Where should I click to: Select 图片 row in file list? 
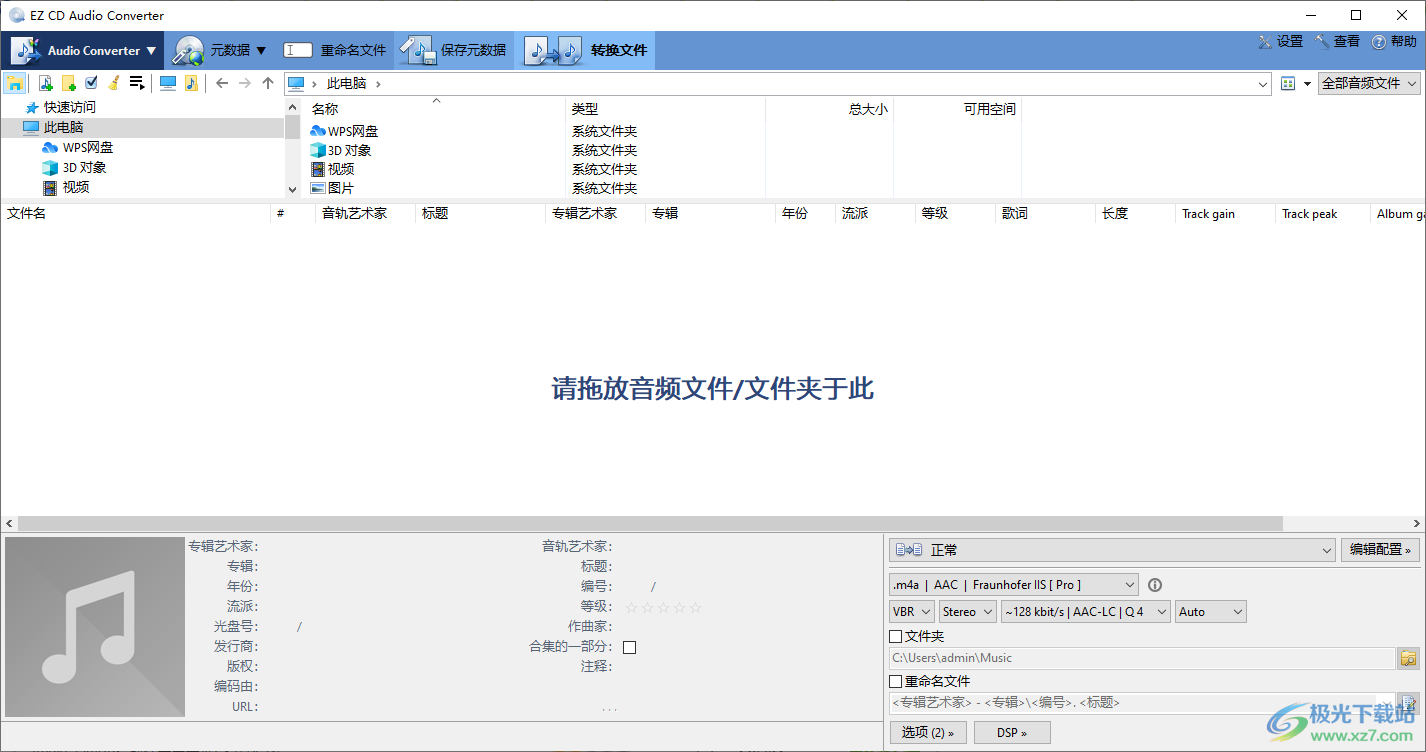340,188
